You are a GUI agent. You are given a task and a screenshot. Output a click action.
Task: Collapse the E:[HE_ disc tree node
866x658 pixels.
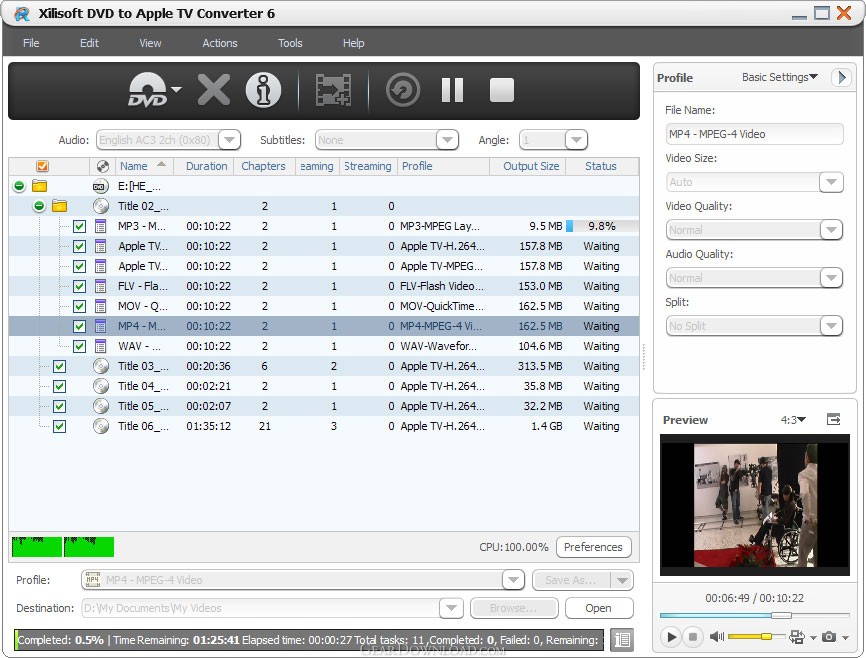[19, 186]
